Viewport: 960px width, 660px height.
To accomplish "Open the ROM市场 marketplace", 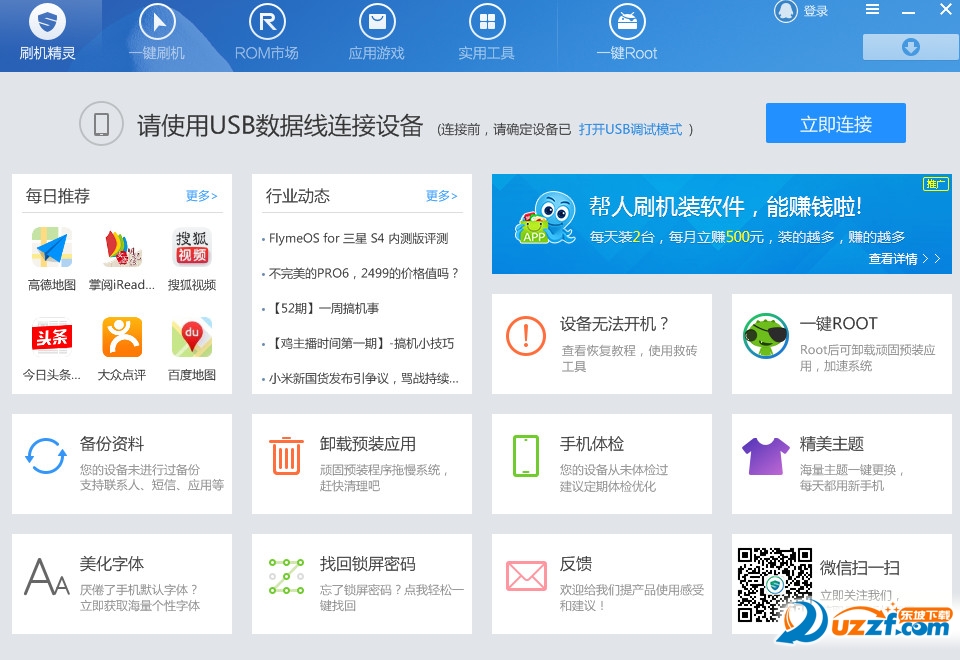I will tap(265, 30).
